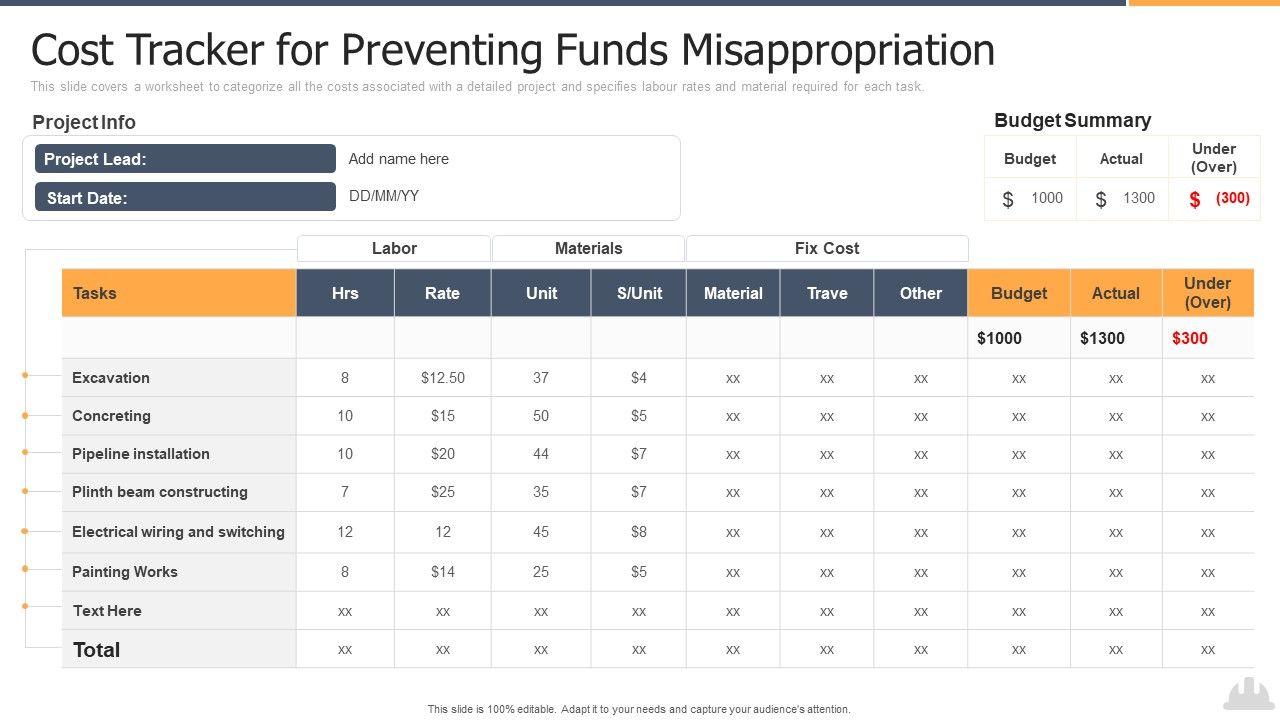Click the orange Tasks header cell
Image resolution: width=1280 pixels, height=720 pixels.
coord(179,293)
